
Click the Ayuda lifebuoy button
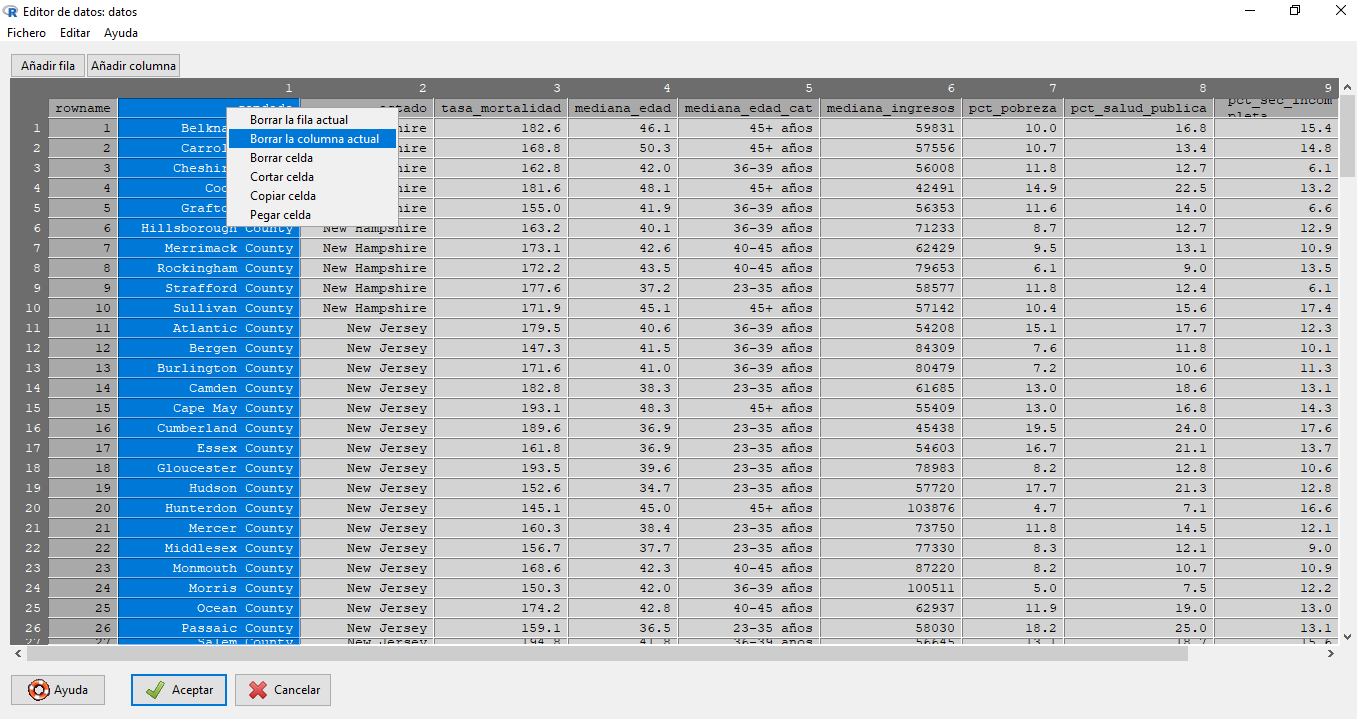(x=58, y=690)
